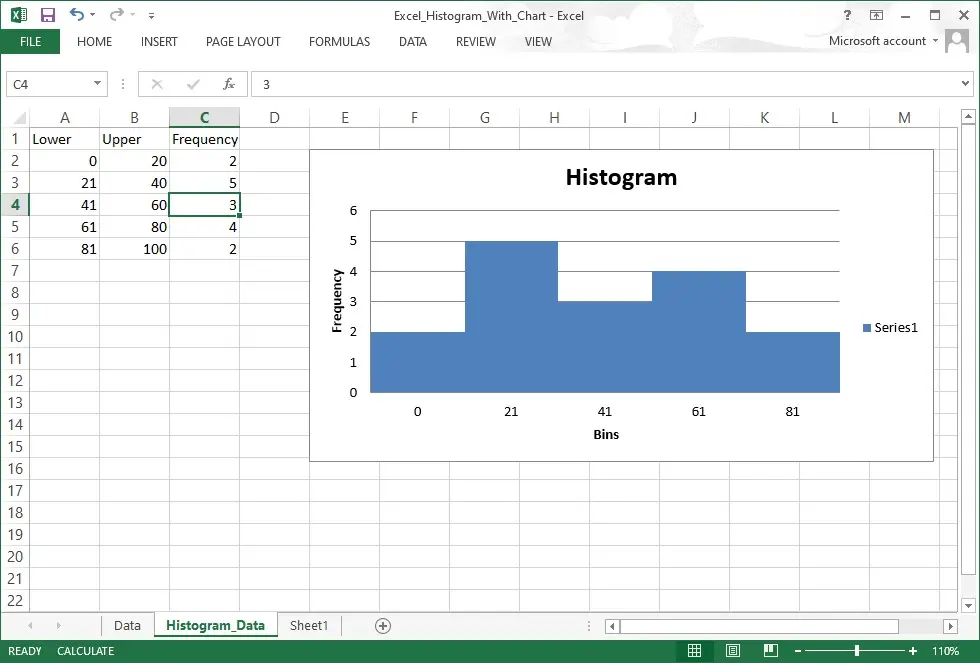
Task: Open the FILE backstage button
Action: click(30, 42)
